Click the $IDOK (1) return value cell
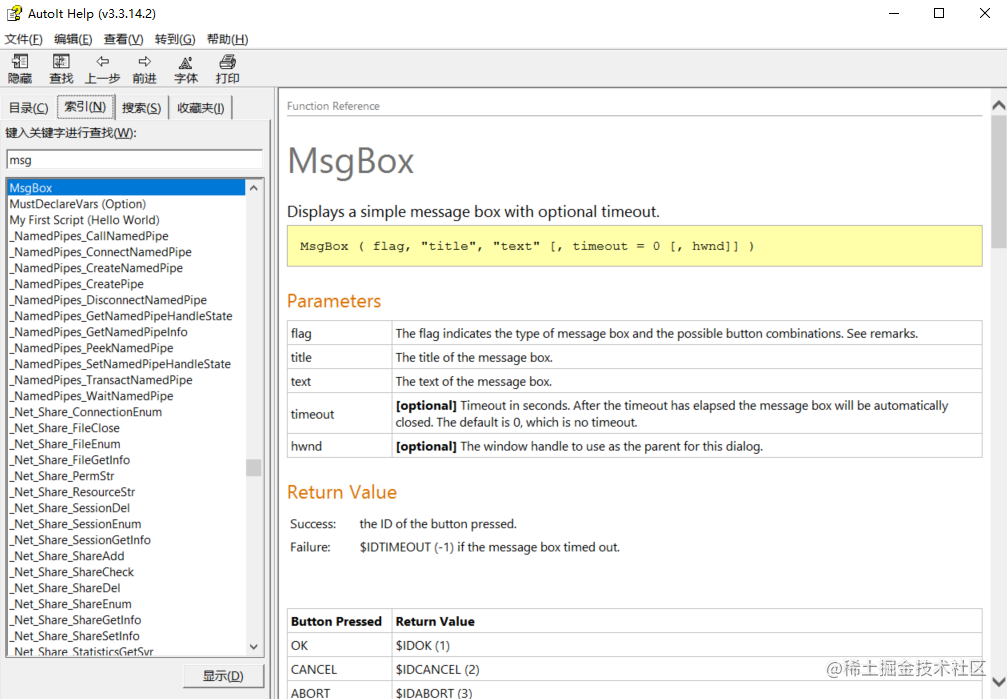The image size is (1007, 699). click(687, 645)
